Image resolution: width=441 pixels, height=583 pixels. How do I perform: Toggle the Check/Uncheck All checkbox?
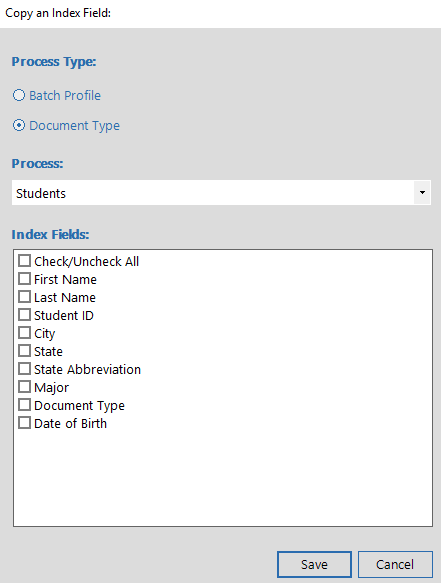25,261
